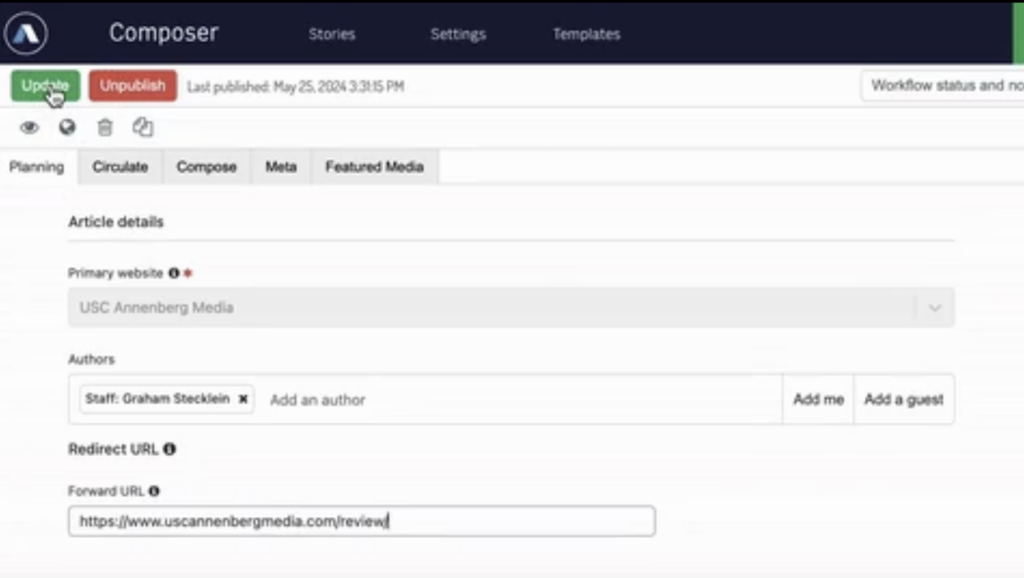This screenshot has height=578, width=1024.
Task: Click the globe icon in the toolbar
Action: pos(67,127)
